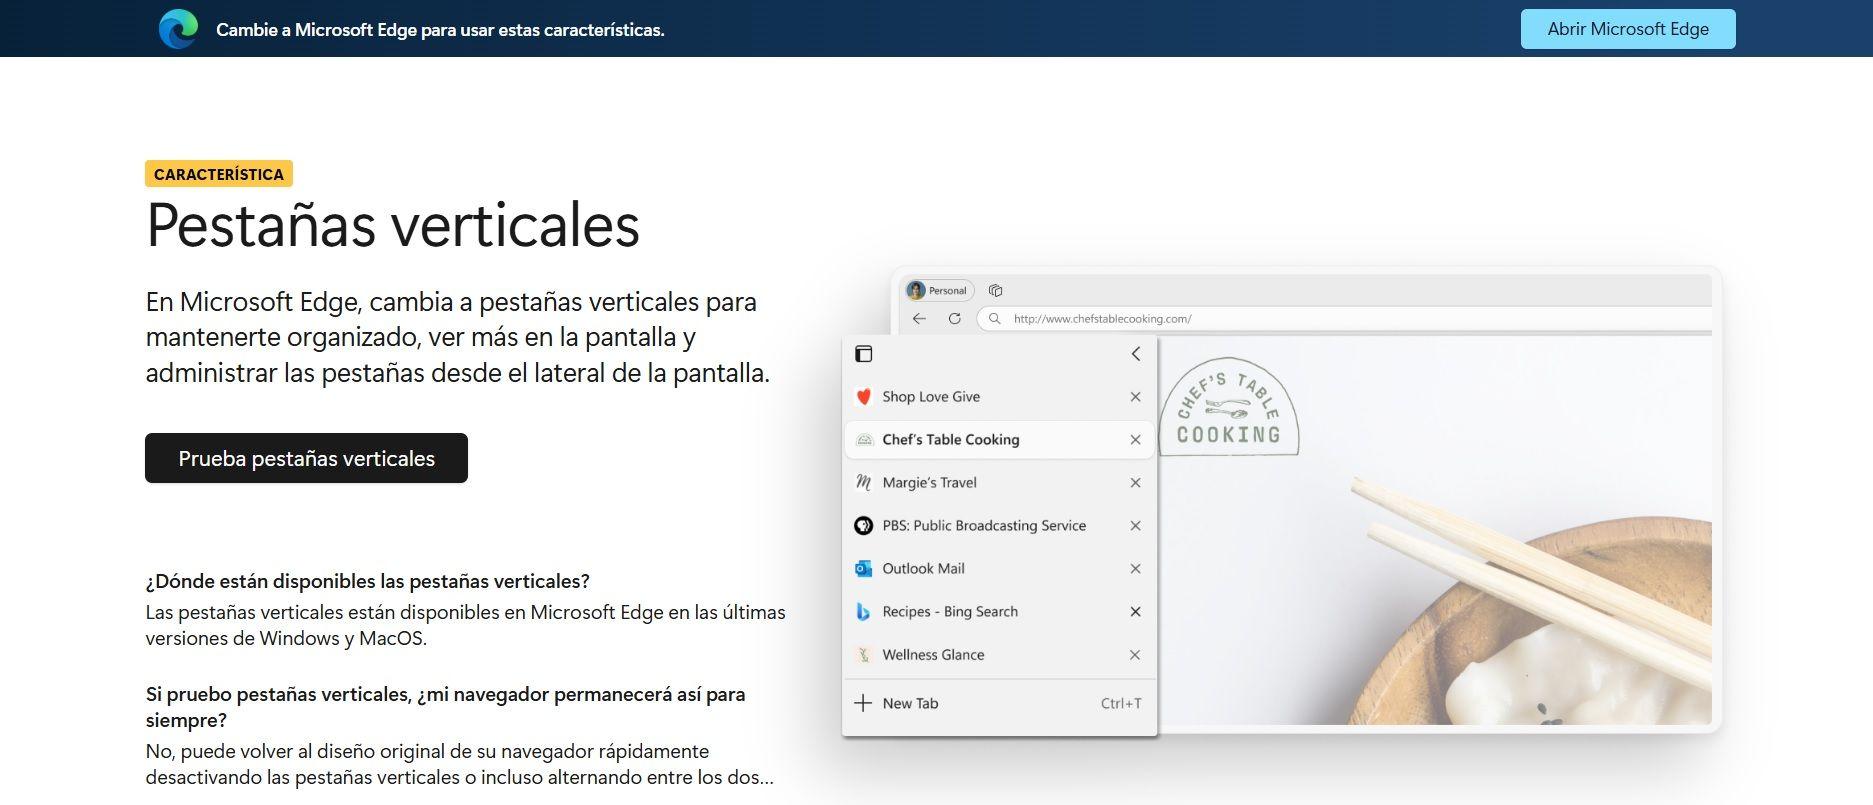Click the tab actions icon beside Personal
This screenshot has width=1873, height=805.
click(x=995, y=291)
